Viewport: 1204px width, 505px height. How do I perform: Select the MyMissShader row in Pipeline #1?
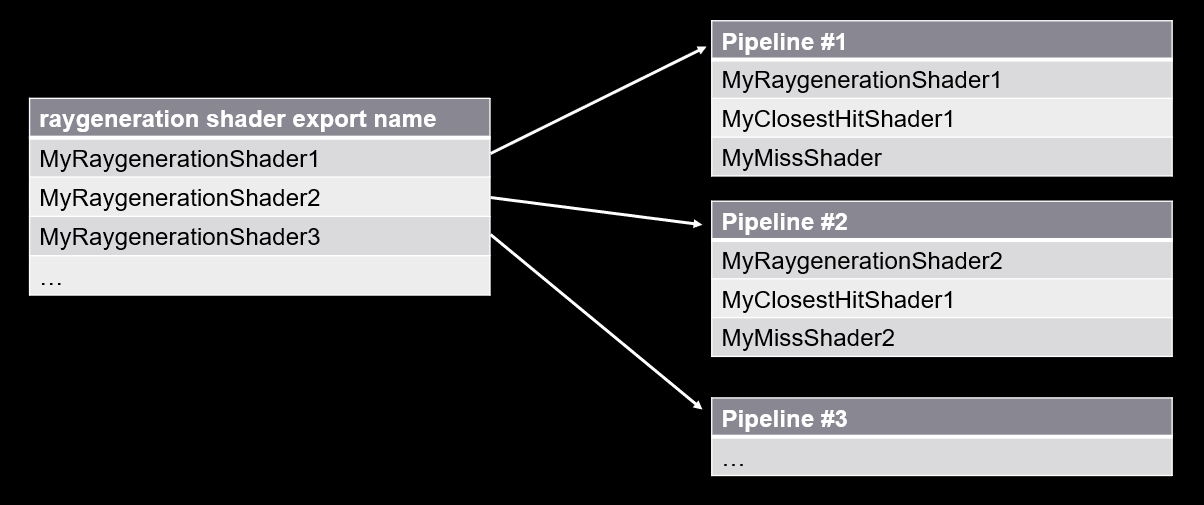pyautogui.click(x=941, y=158)
